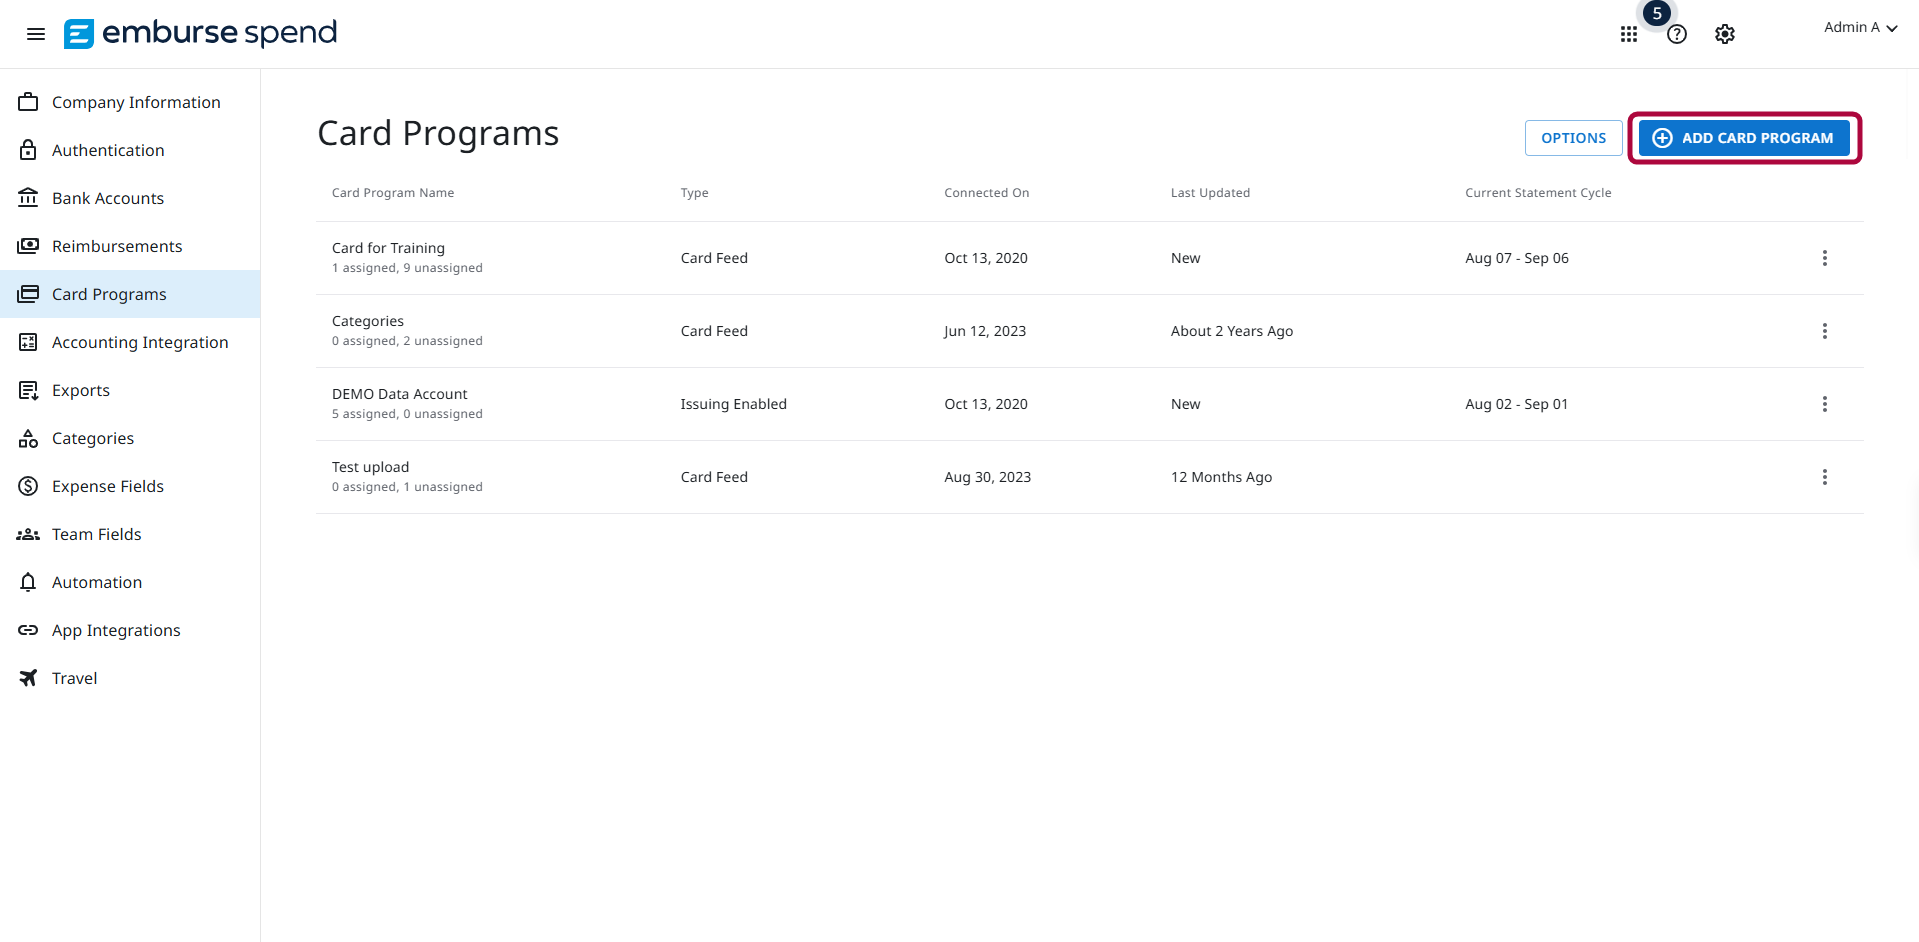Image resolution: width=1919 pixels, height=942 pixels.
Task: Click the Authentication lock icon
Action: pyautogui.click(x=28, y=150)
